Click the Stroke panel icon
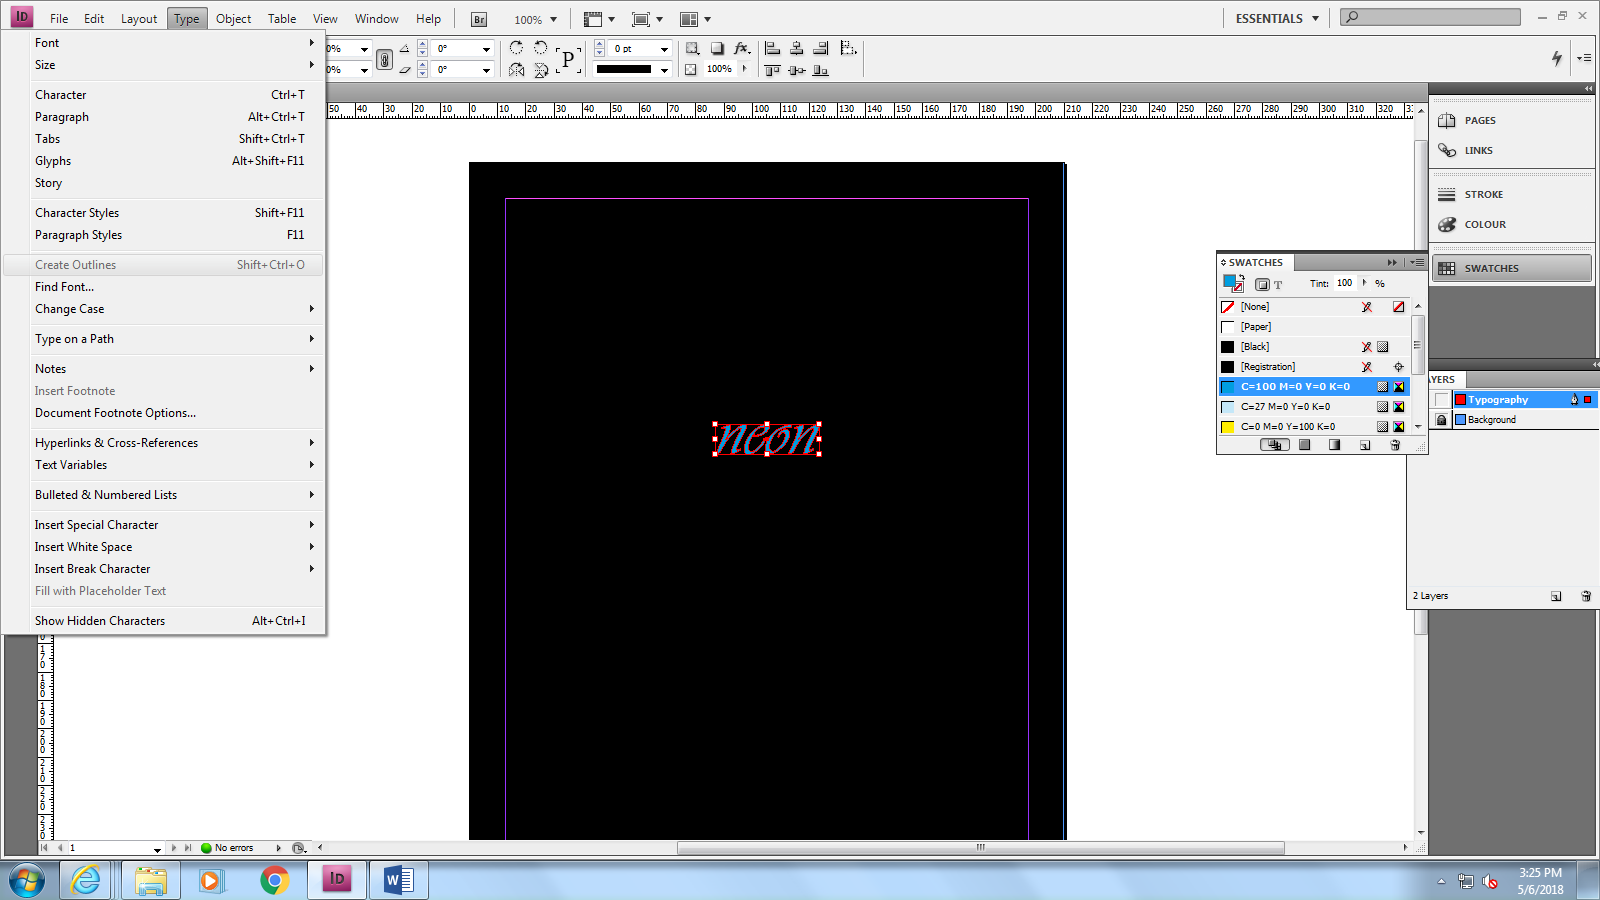This screenshot has height=900, width=1600. coord(1447,193)
